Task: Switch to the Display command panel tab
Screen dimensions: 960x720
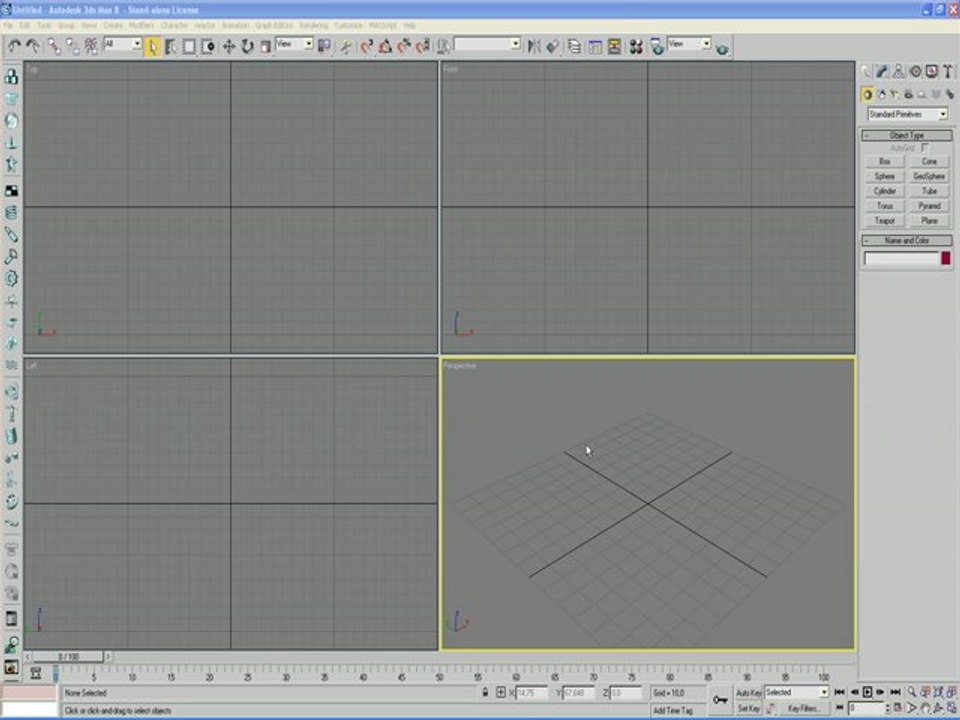Action: (931, 72)
